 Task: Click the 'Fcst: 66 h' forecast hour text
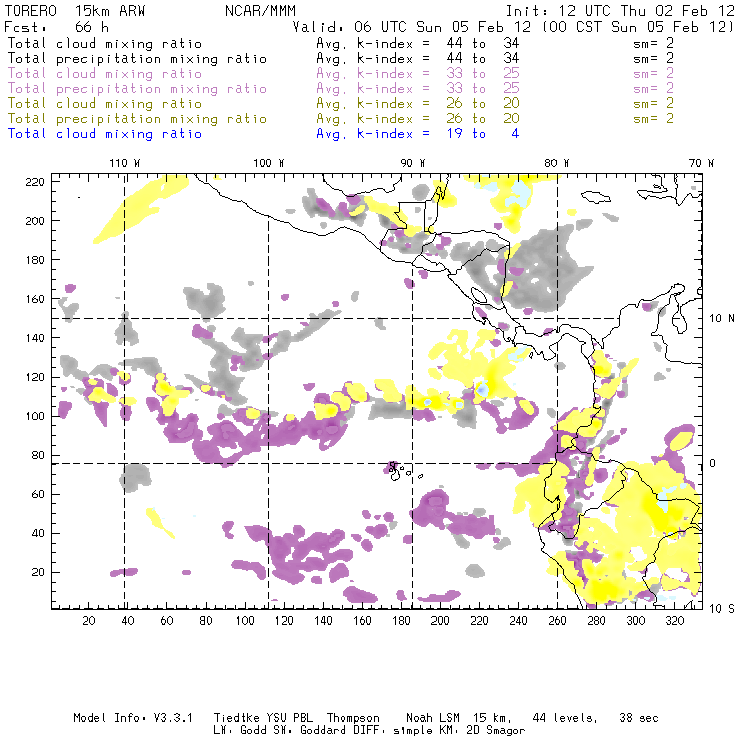[x=57, y=27]
